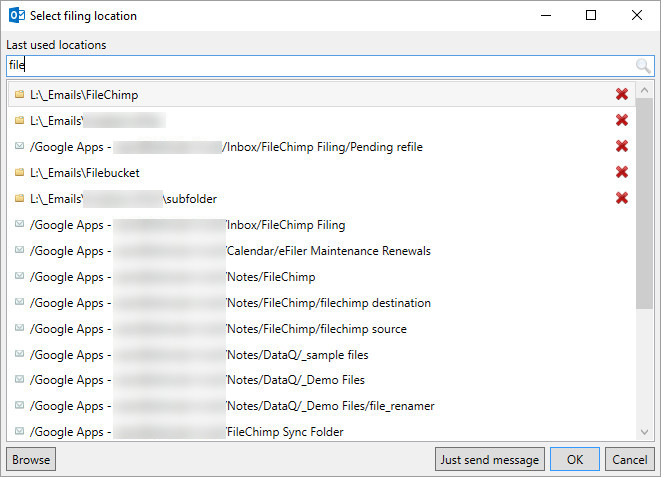Viewport: 661px width, 477px height.
Task: Delete the \subfolder location entry
Action: coord(622,198)
